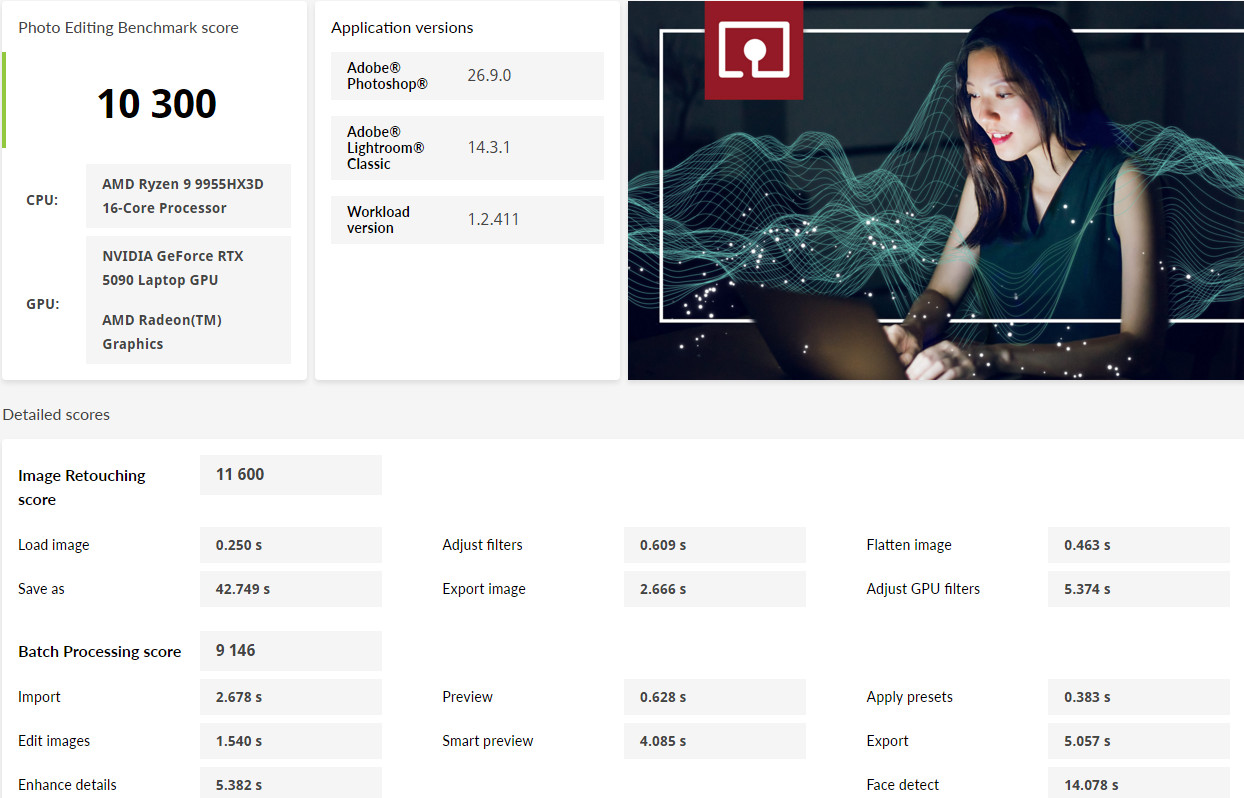This screenshot has height=798, width=1244.
Task: Click the 'Application versions' heading
Action: (x=402, y=28)
